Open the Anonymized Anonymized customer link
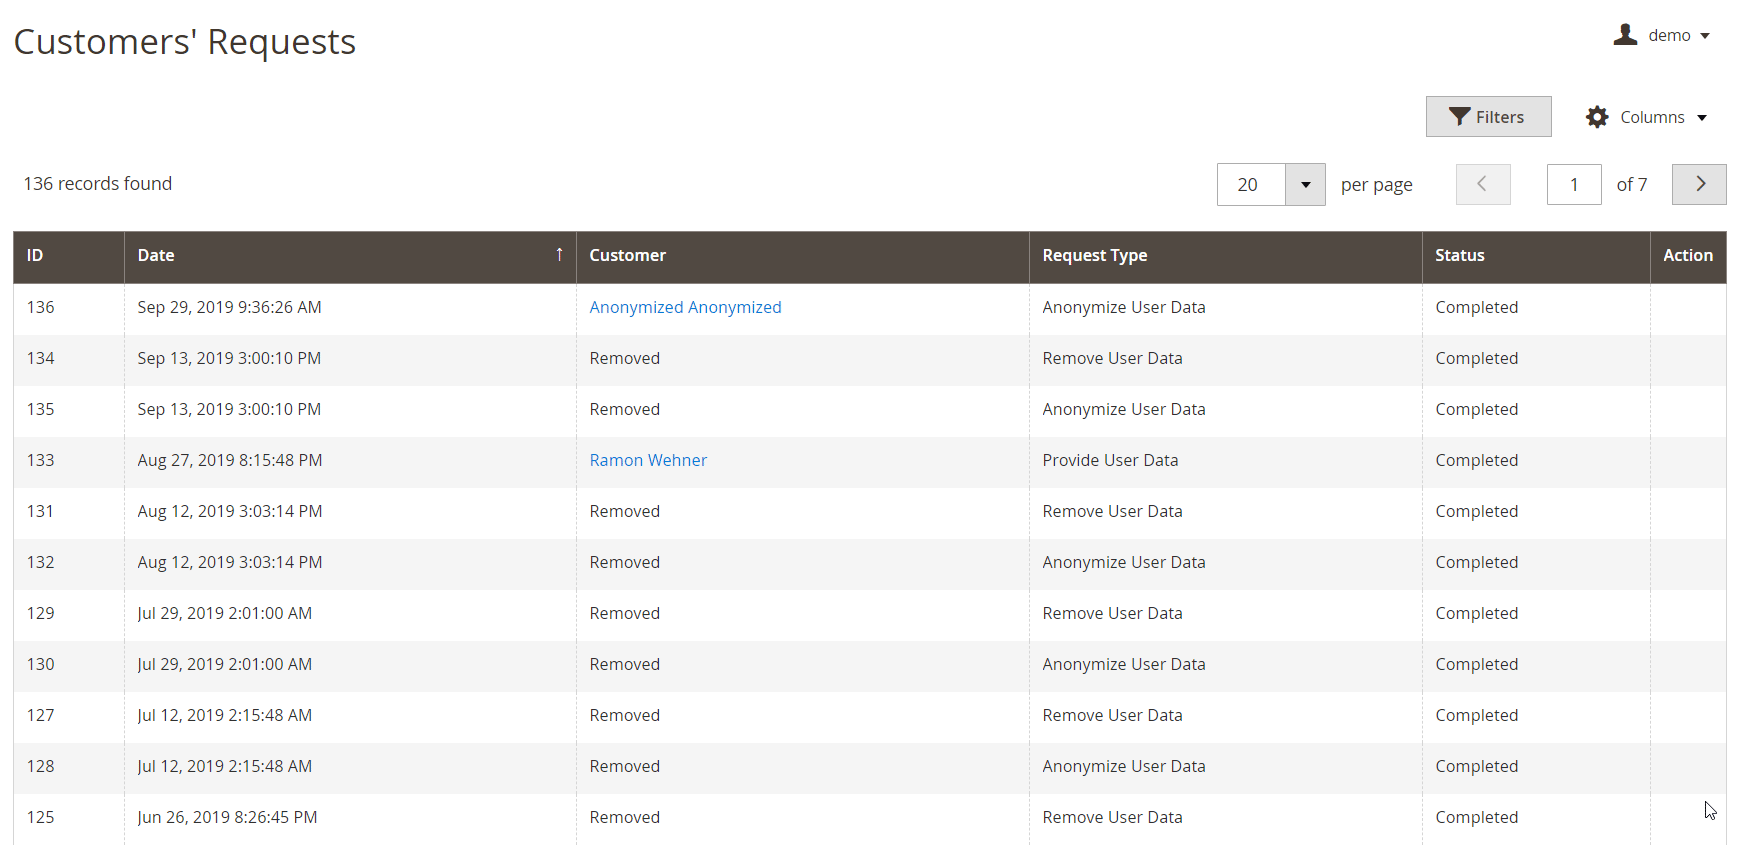The height and width of the screenshot is (845, 1739). click(685, 308)
